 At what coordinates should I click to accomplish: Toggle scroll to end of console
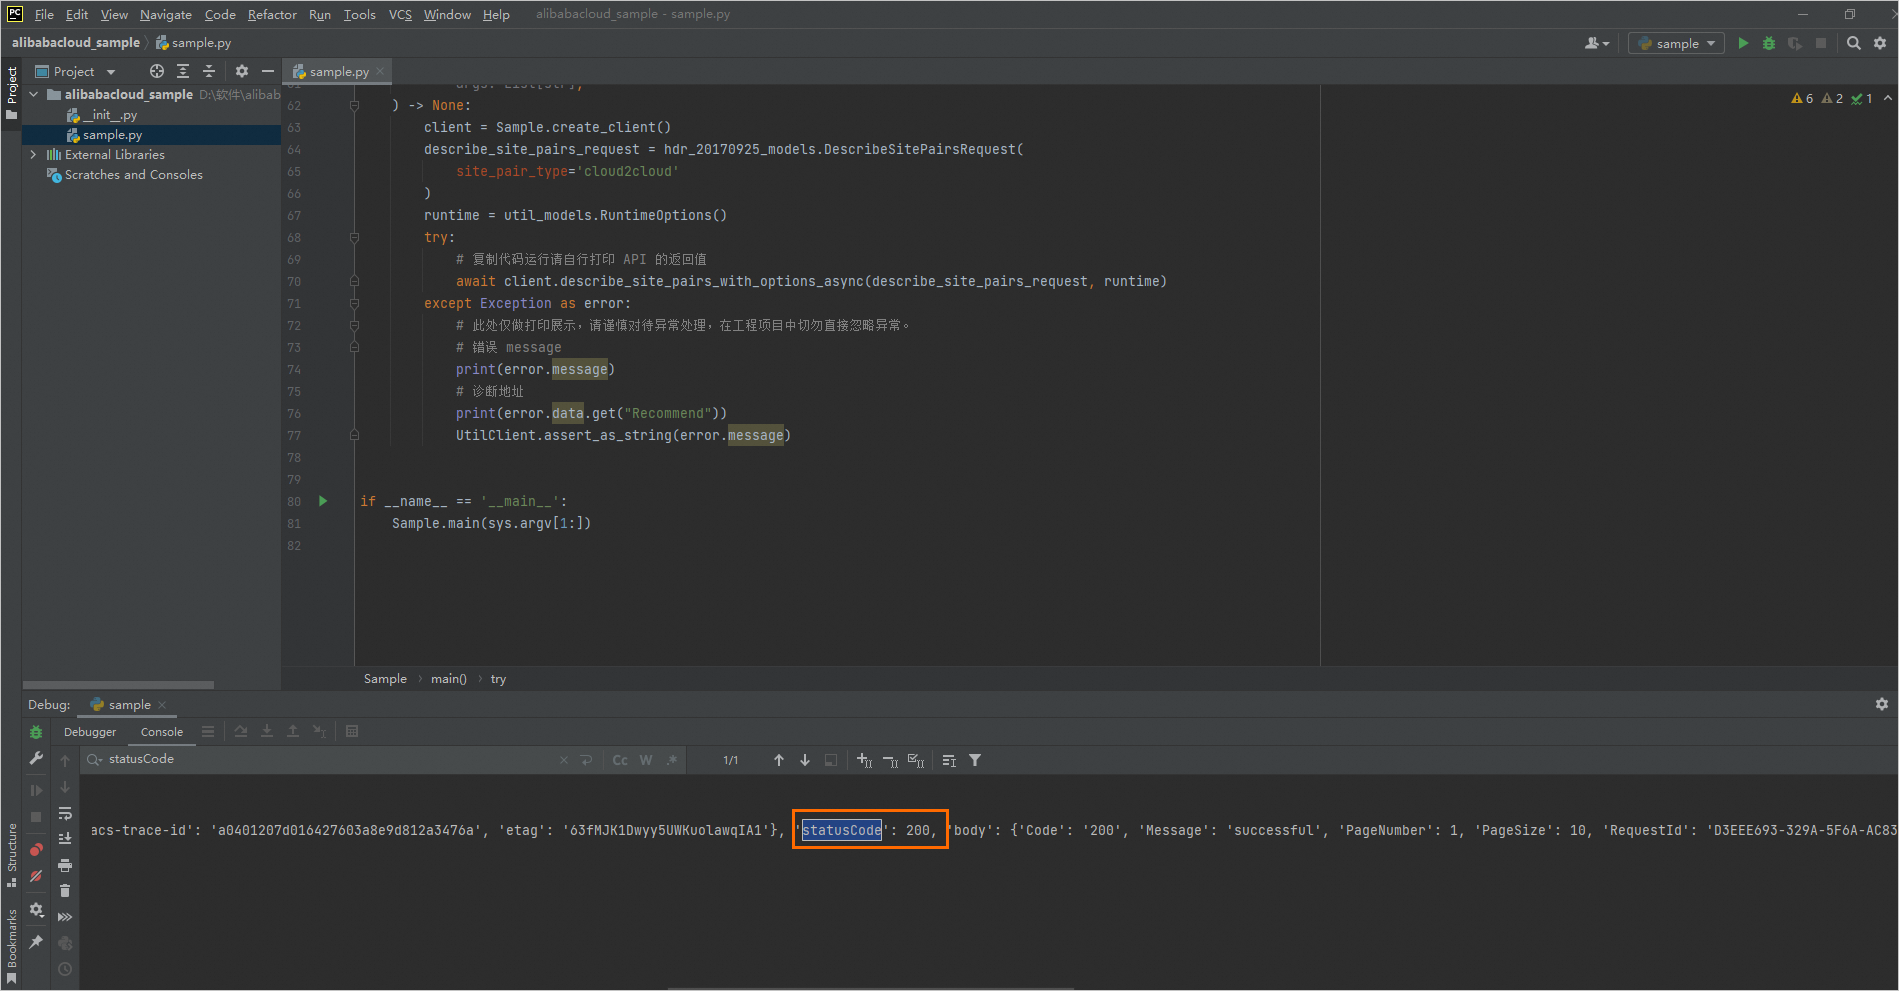(x=65, y=839)
